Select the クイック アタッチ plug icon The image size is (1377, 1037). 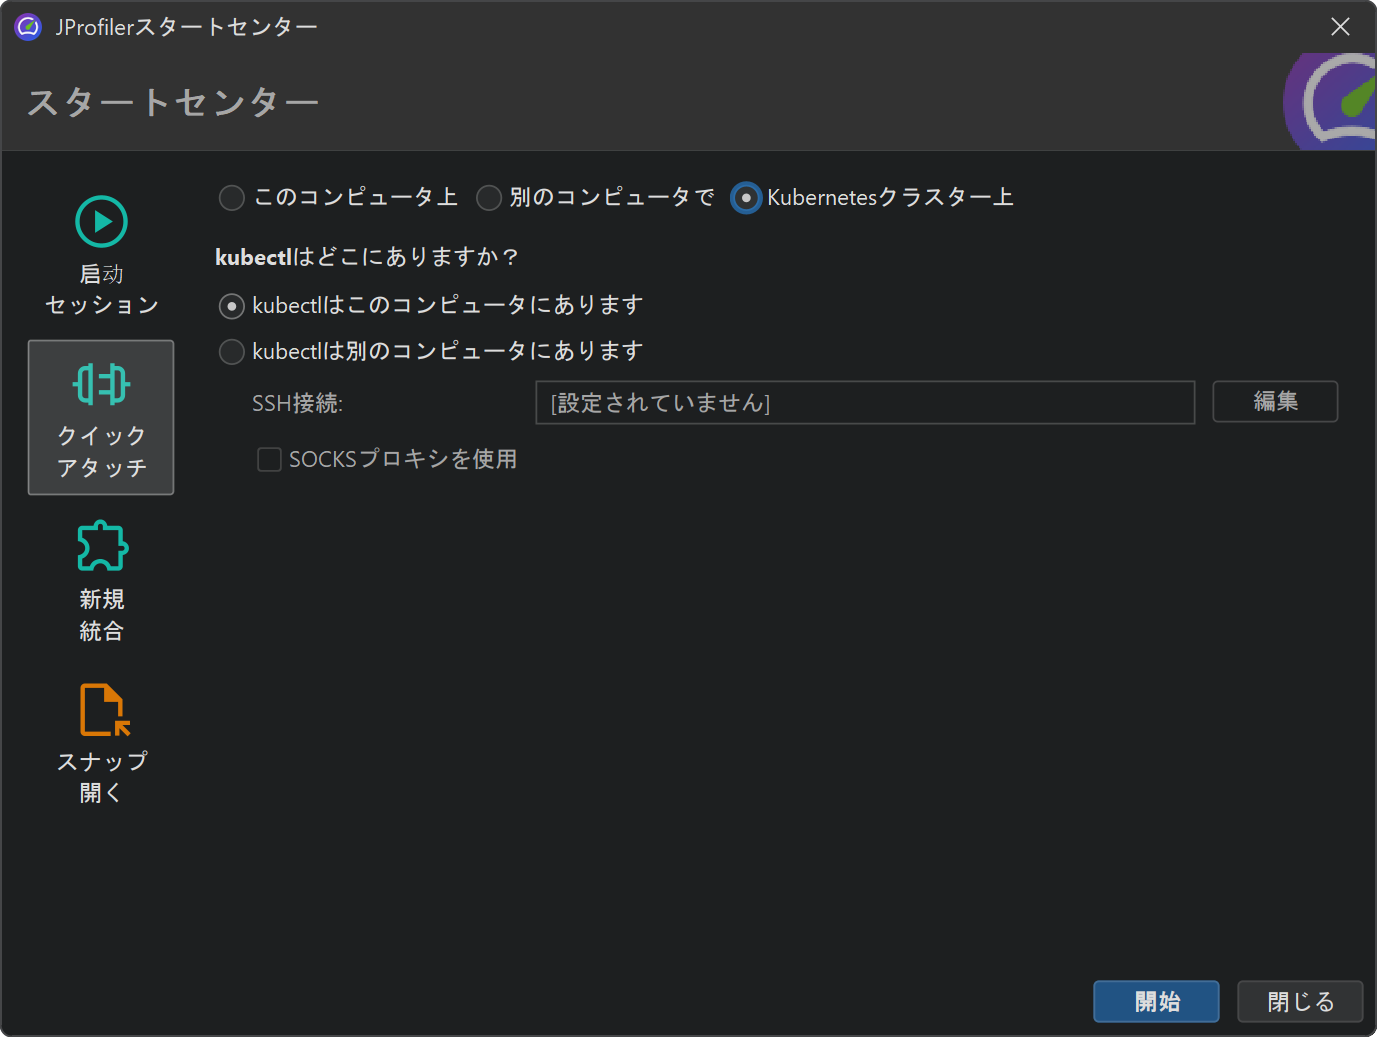point(101,384)
